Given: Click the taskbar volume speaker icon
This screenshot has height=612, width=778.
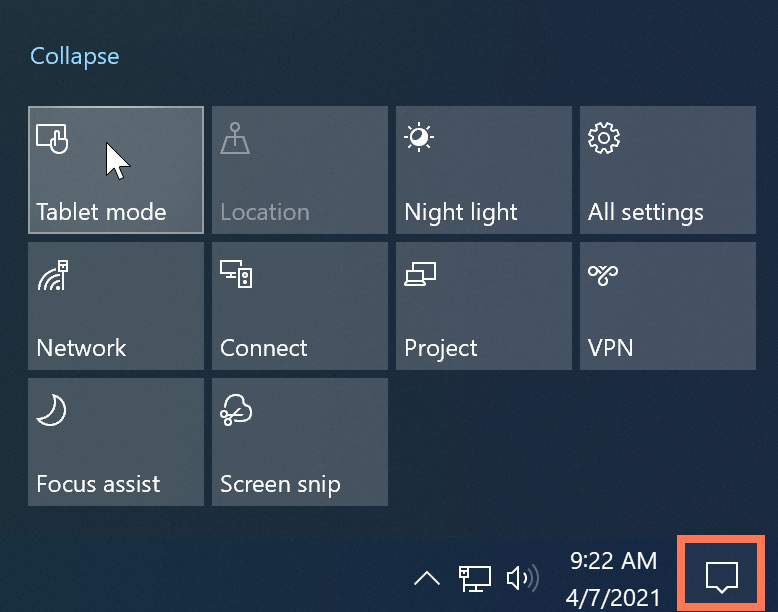Looking at the screenshot, I should pyautogui.click(x=522, y=577).
